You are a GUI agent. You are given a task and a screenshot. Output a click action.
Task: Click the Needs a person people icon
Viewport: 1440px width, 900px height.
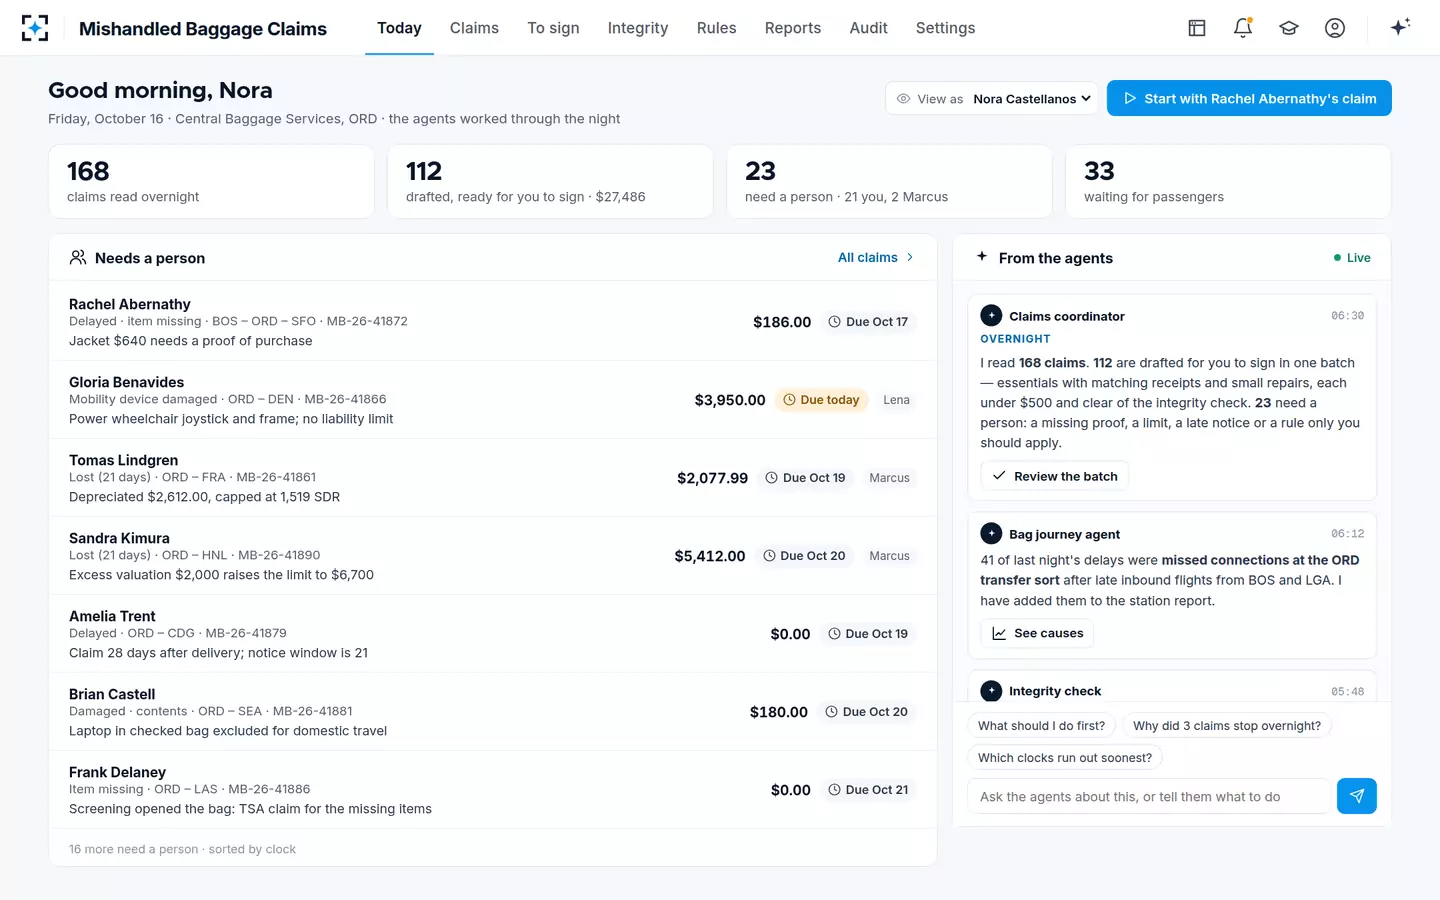[x=78, y=258]
